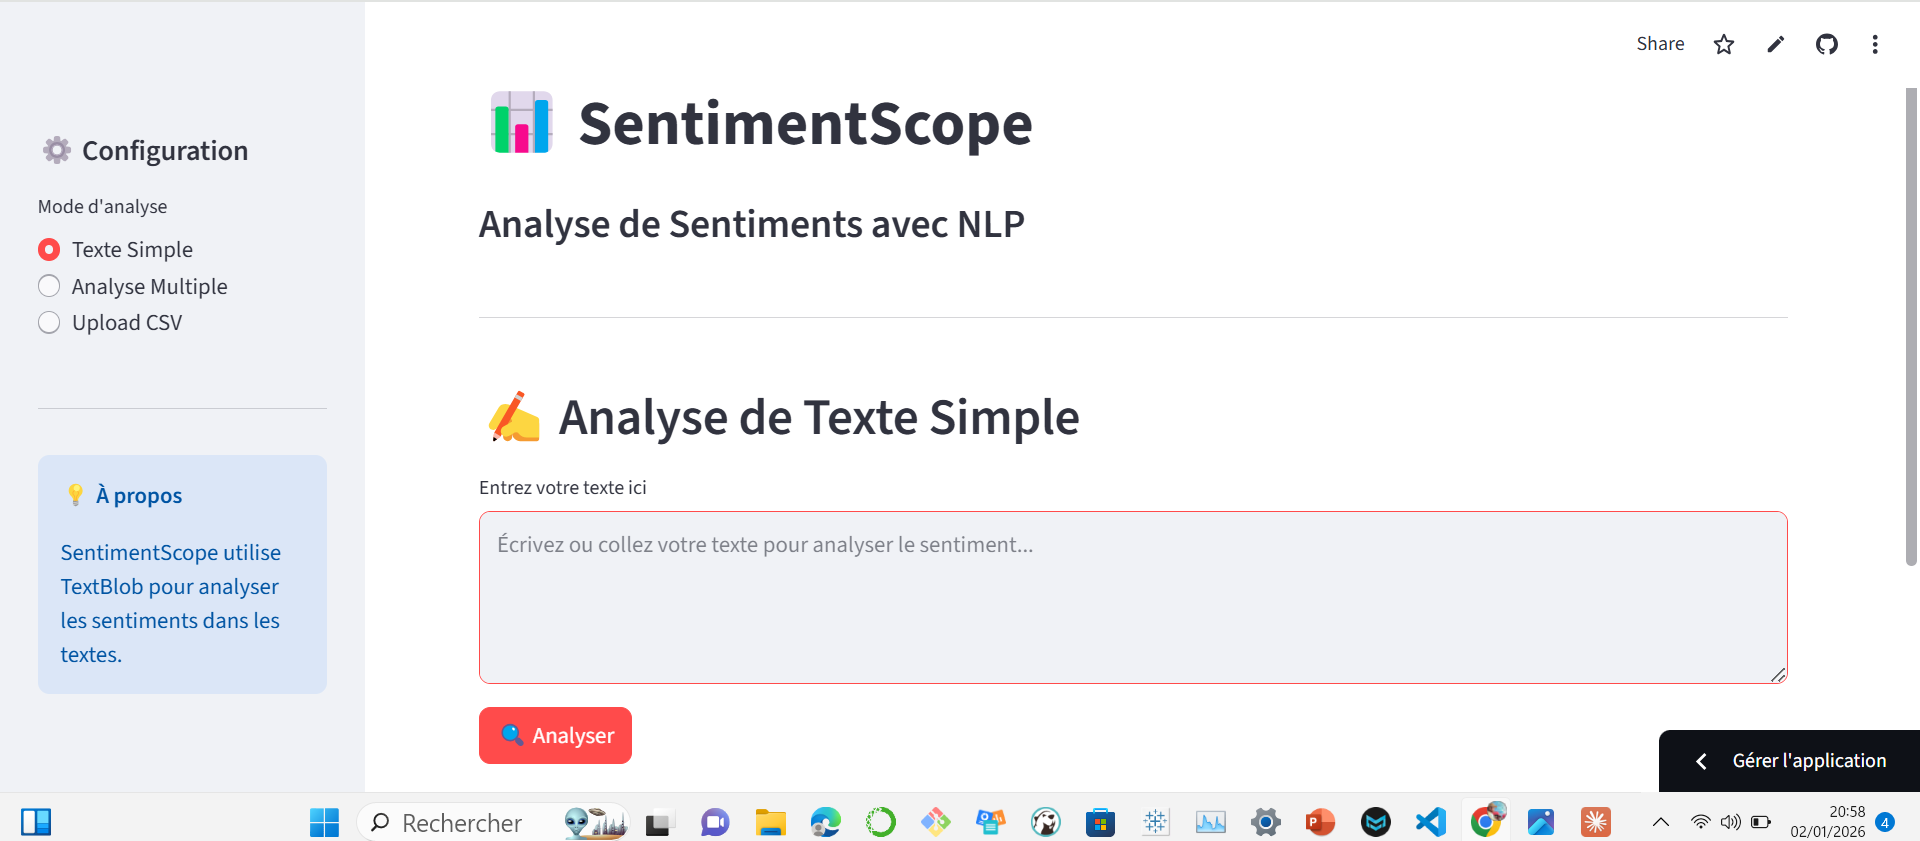
Task: Click the pencil edit icon
Action: point(1775,44)
